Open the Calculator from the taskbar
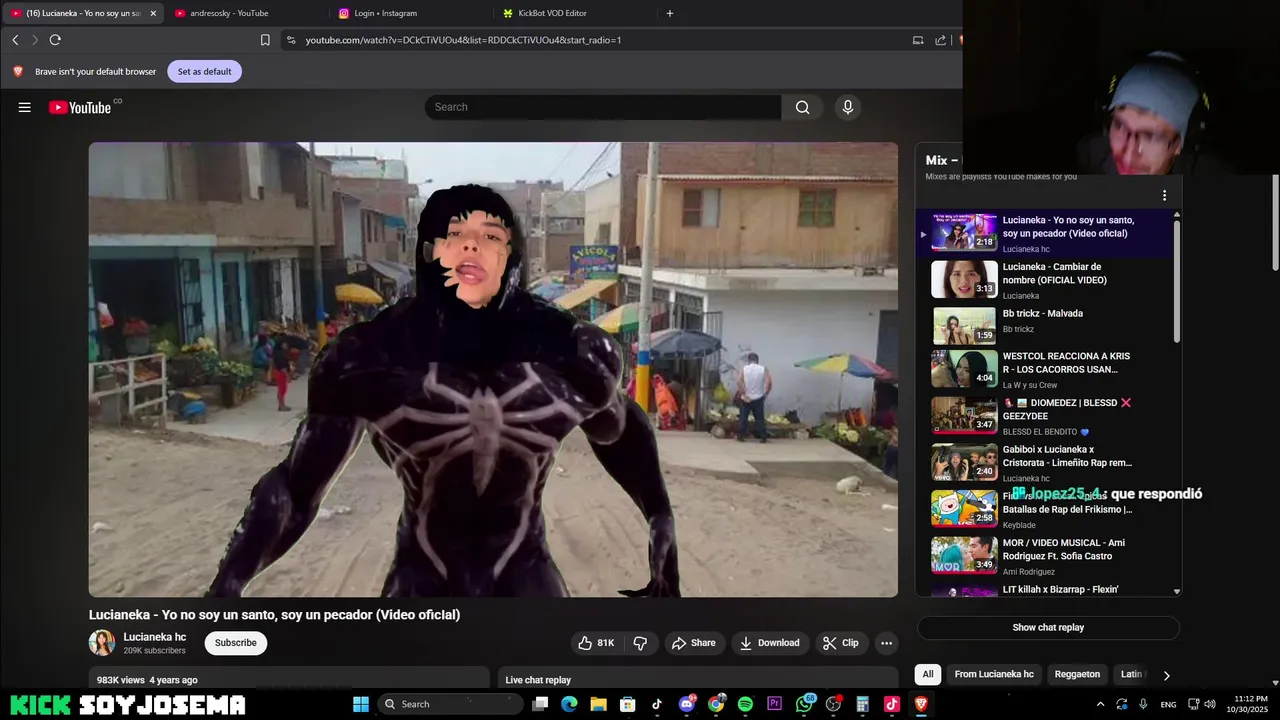This screenshot has width=1280, height=720. coord(862,704)
